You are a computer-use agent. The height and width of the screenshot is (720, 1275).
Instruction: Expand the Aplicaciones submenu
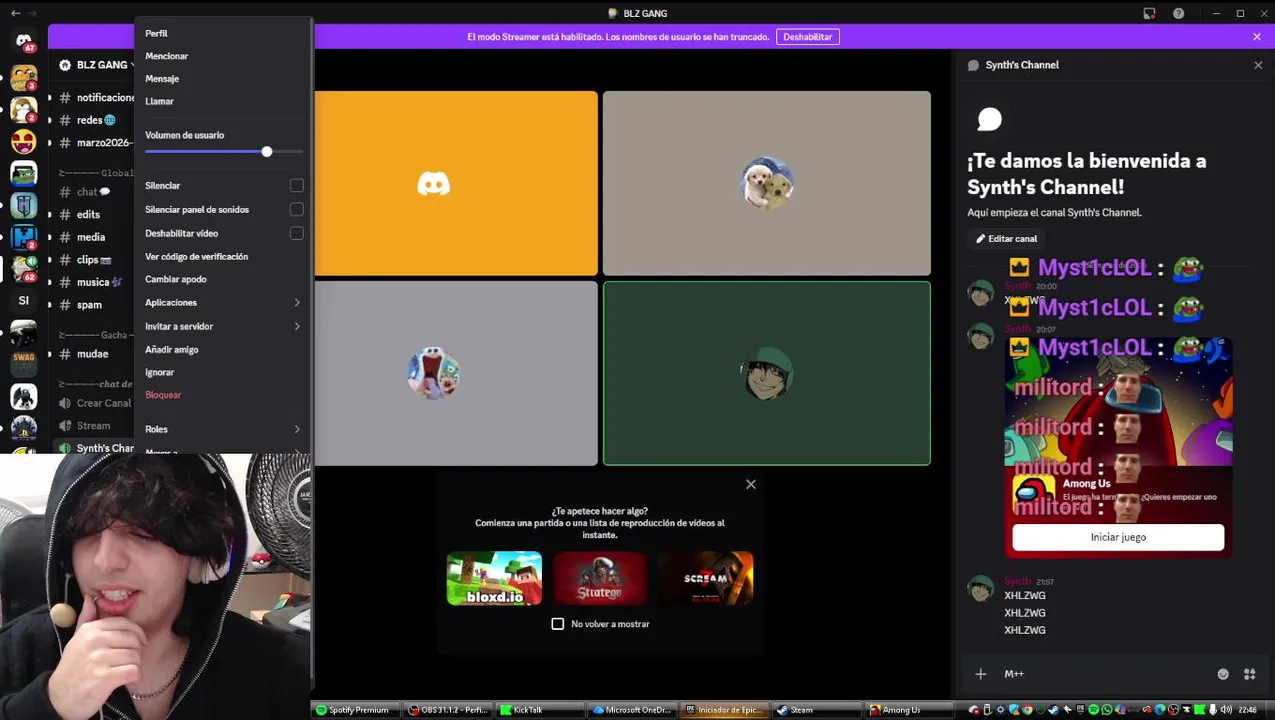pyautogui.click(x=223, y=302)
